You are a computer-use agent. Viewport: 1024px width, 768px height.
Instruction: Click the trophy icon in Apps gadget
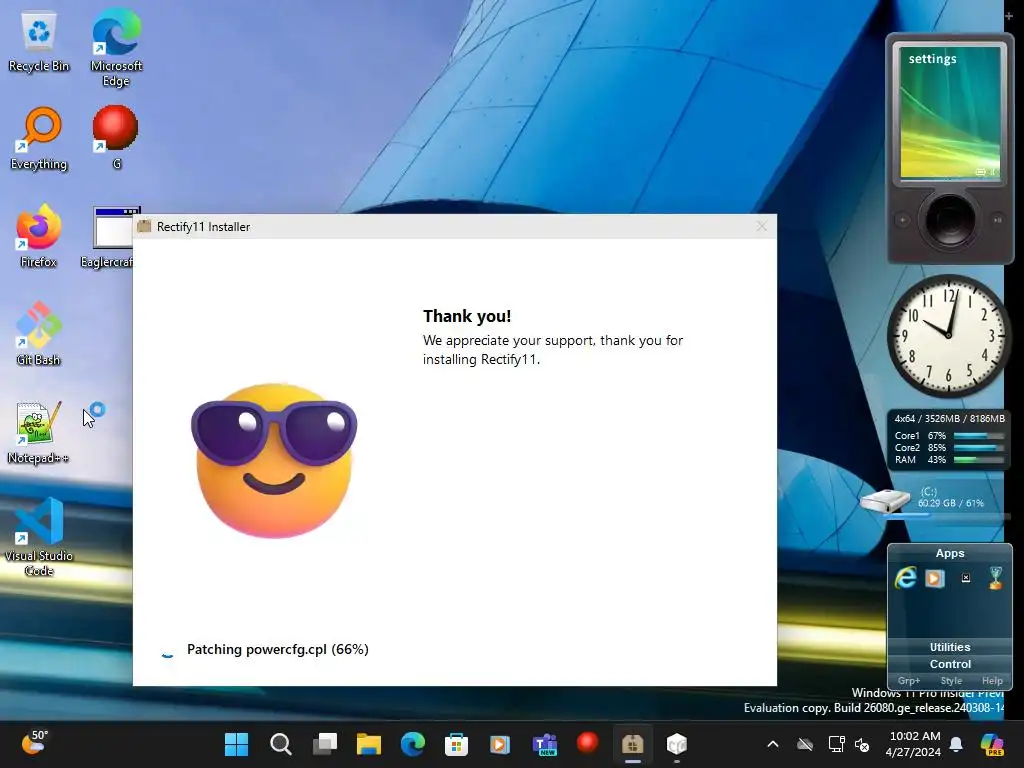[995, 578]
